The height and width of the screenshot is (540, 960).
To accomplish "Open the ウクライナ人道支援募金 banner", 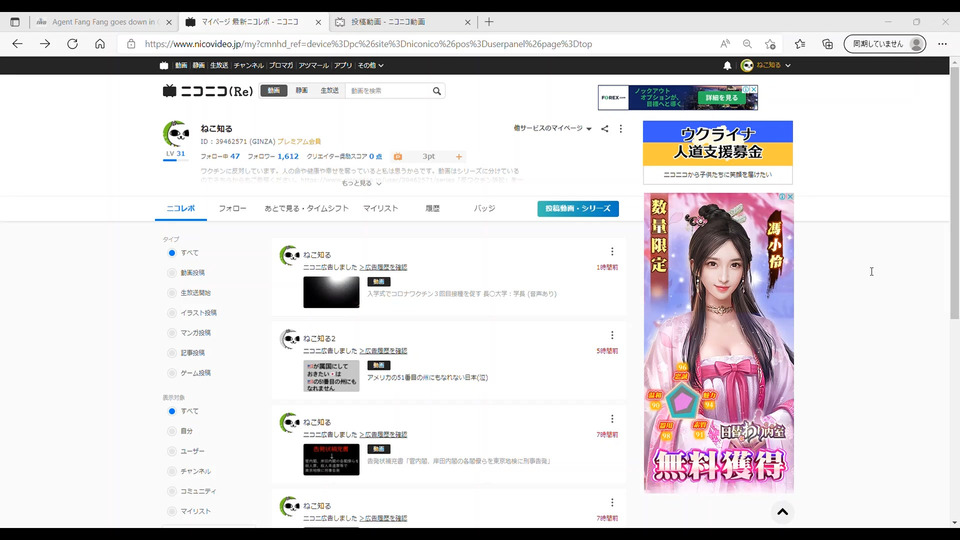I will tap(718, 152).
